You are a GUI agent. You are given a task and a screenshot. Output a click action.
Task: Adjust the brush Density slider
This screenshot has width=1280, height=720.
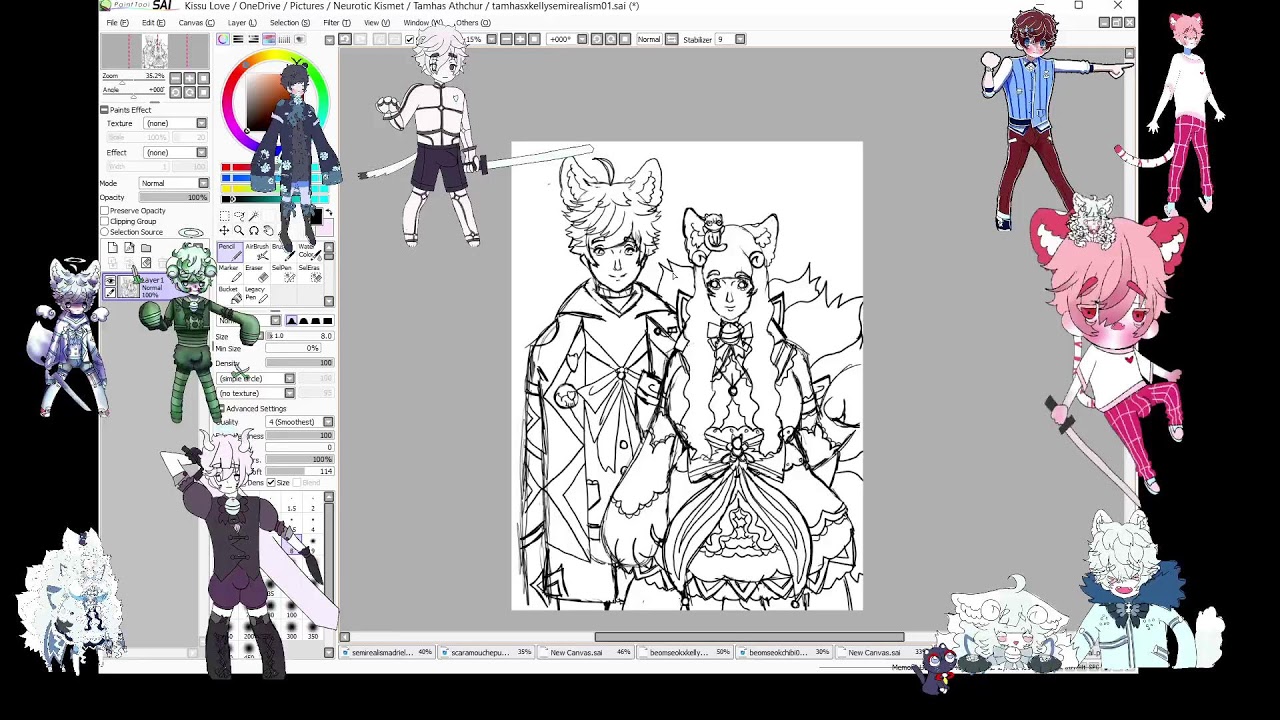pyautogui.click(x=299, y=363)
